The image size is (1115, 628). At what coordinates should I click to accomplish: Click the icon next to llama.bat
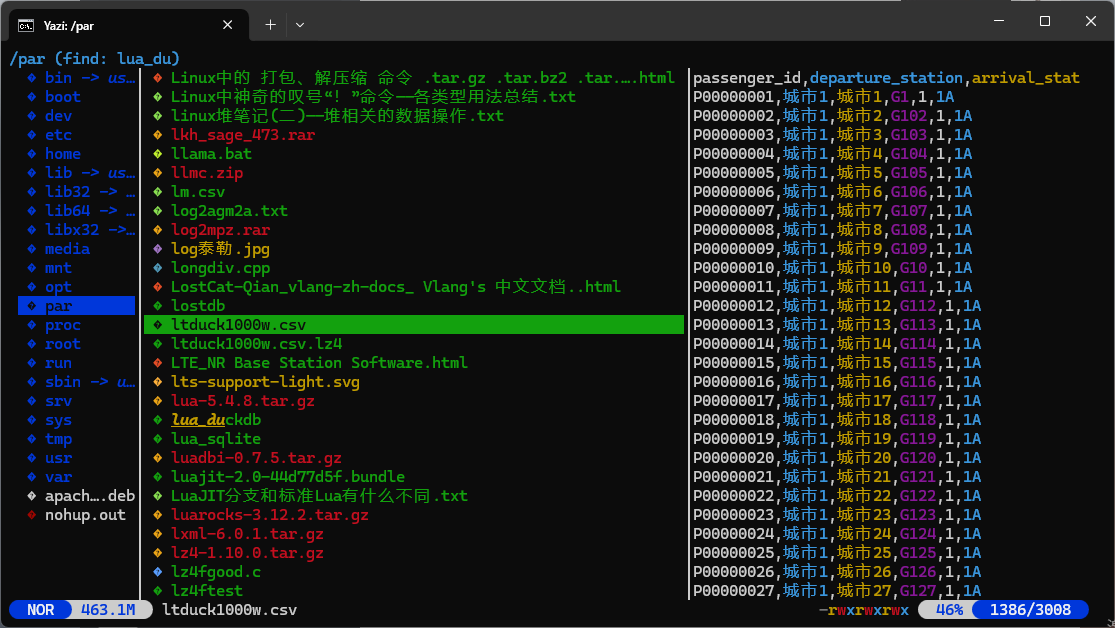pyautogui.click(x=158, y=154)
